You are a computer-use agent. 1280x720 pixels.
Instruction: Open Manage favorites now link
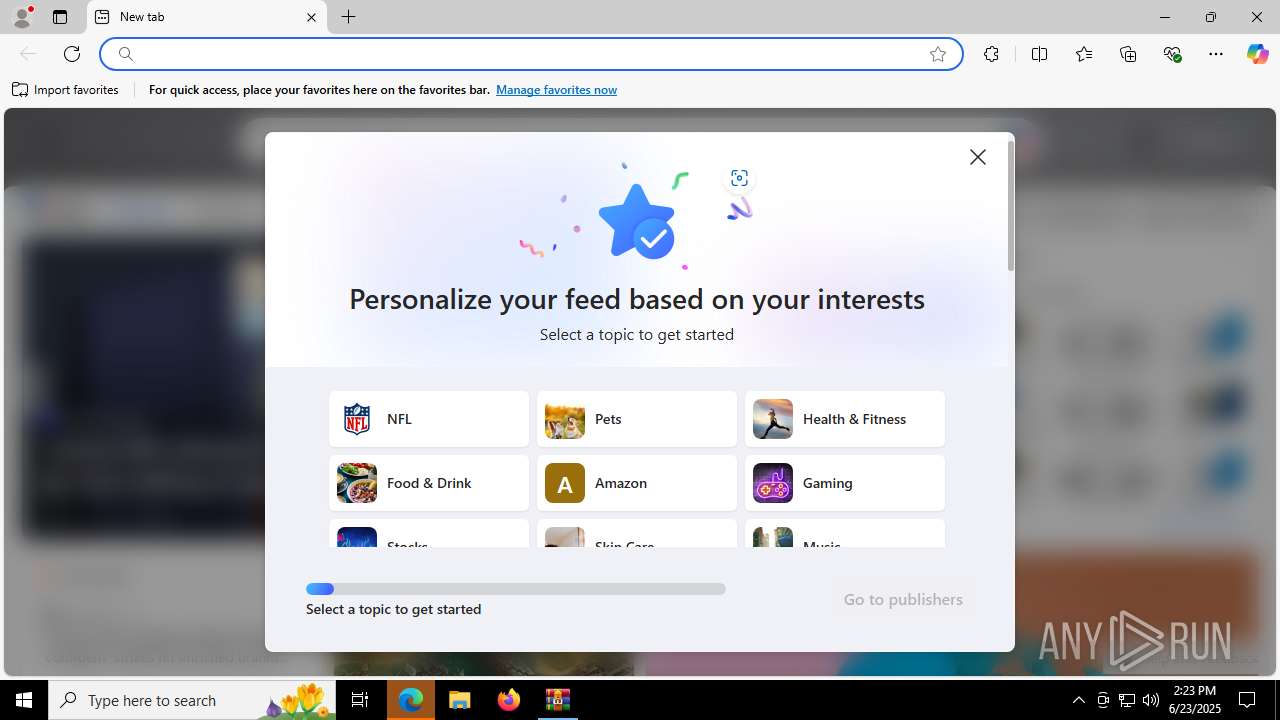tap(556, 90)
